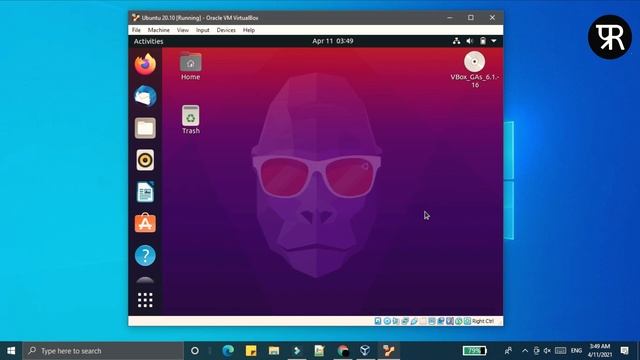
Task: Launch Rhythmbox music player from dock
Action: (145, 160)
